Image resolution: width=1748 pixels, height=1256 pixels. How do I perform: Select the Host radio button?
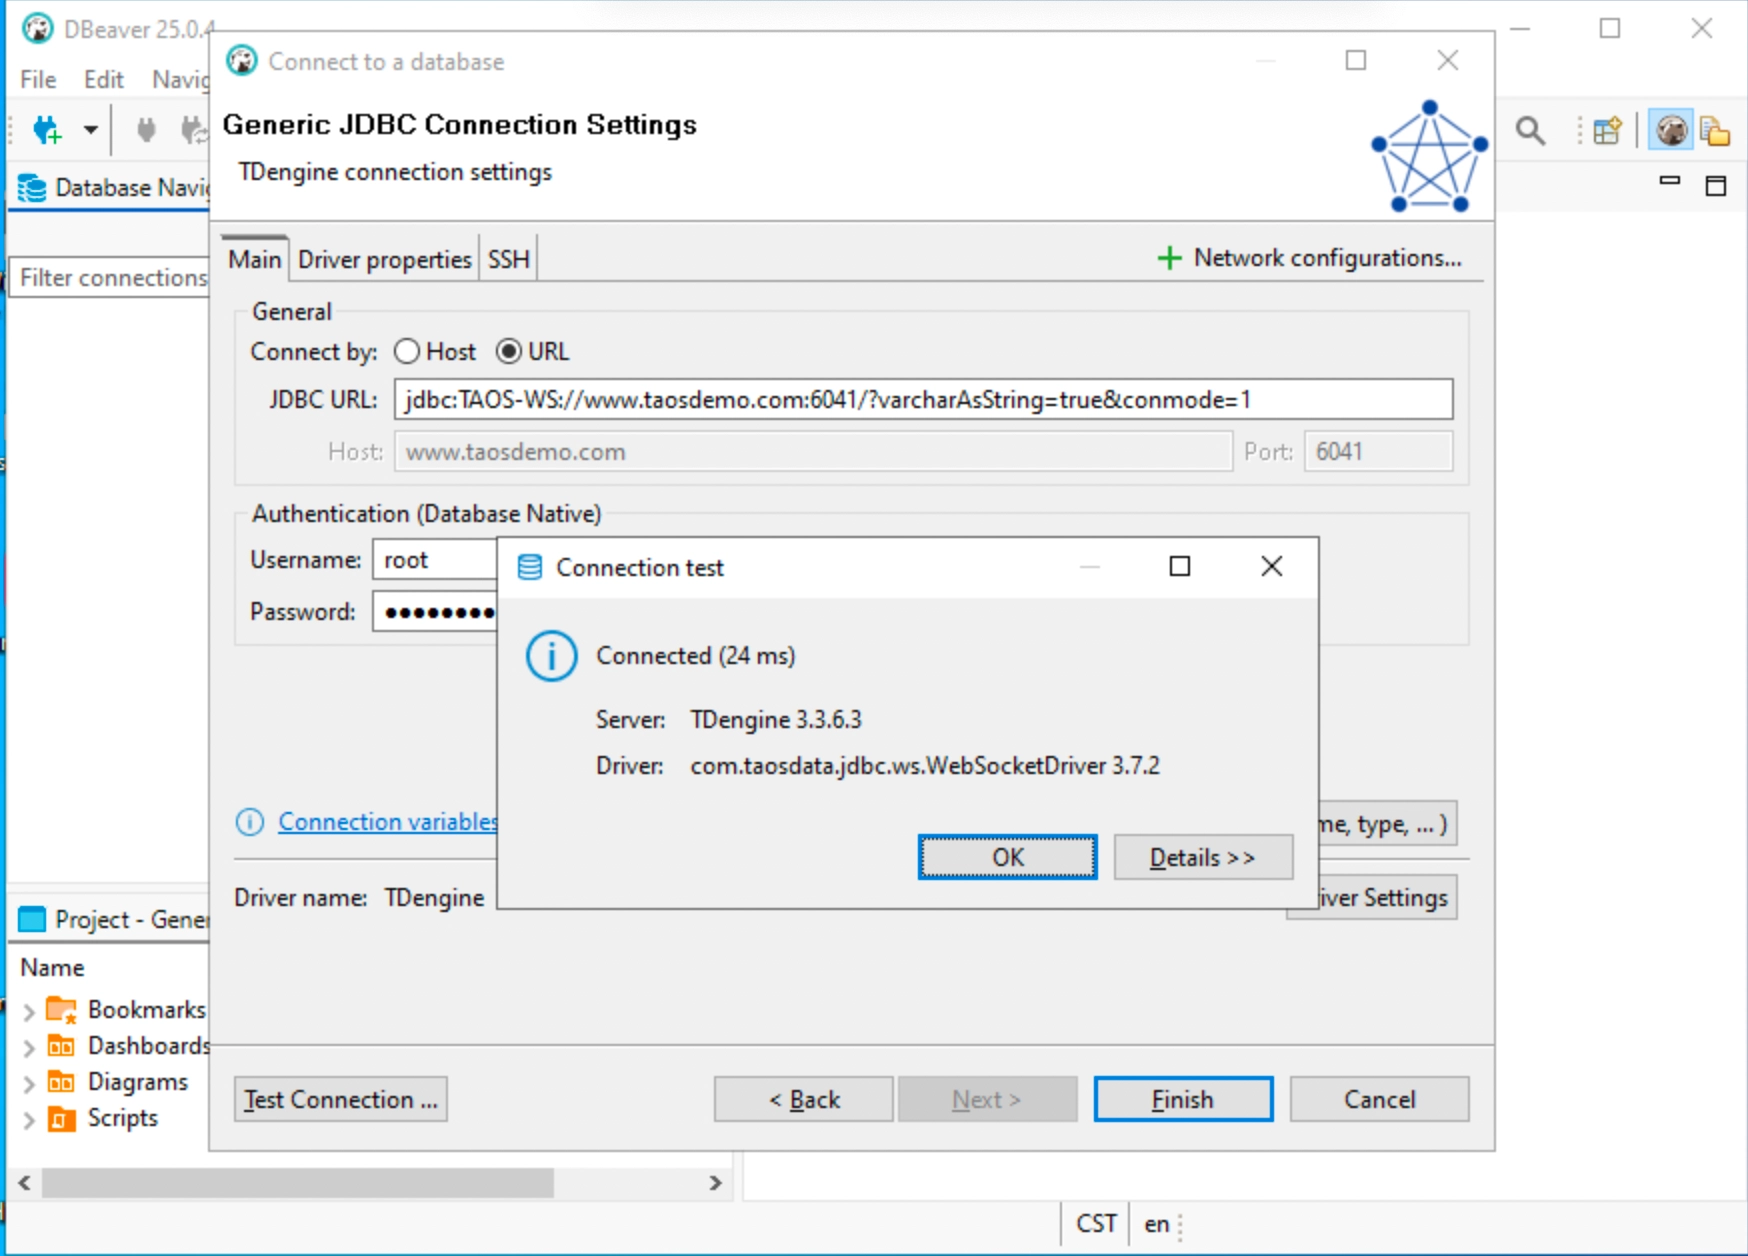pos(407,352)
